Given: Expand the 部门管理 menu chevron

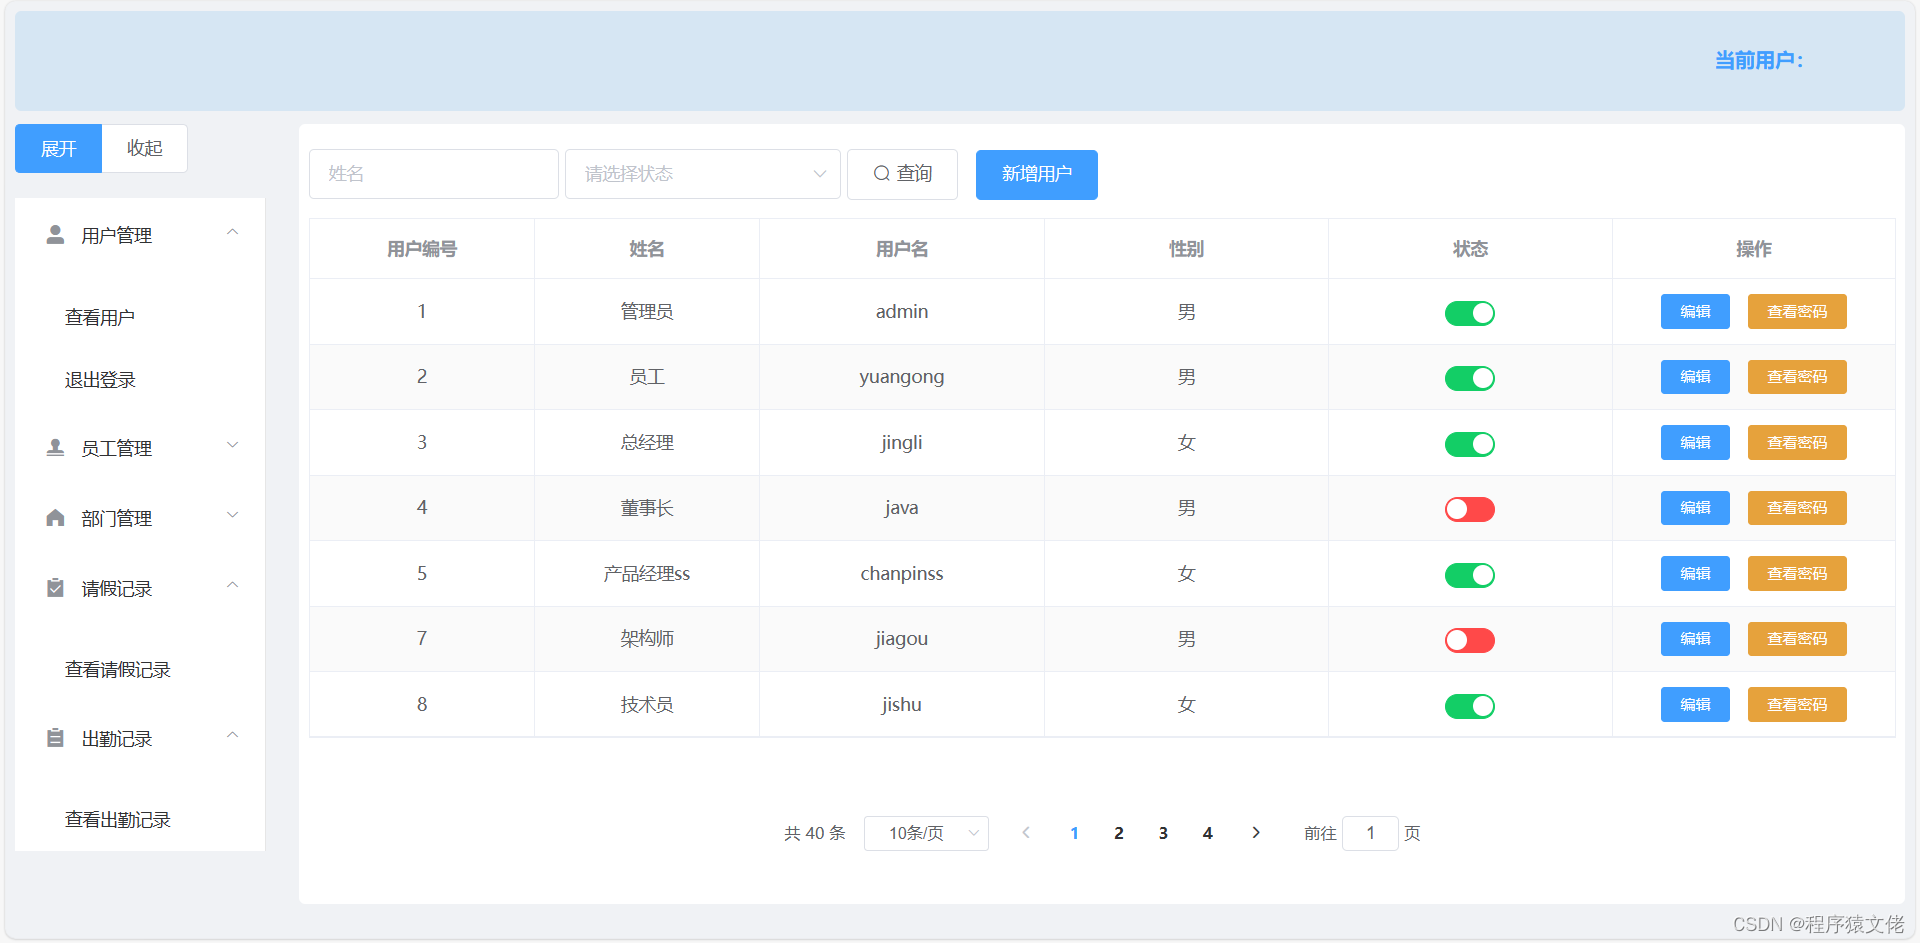Looking at the screenshot, I should (232, 515).
